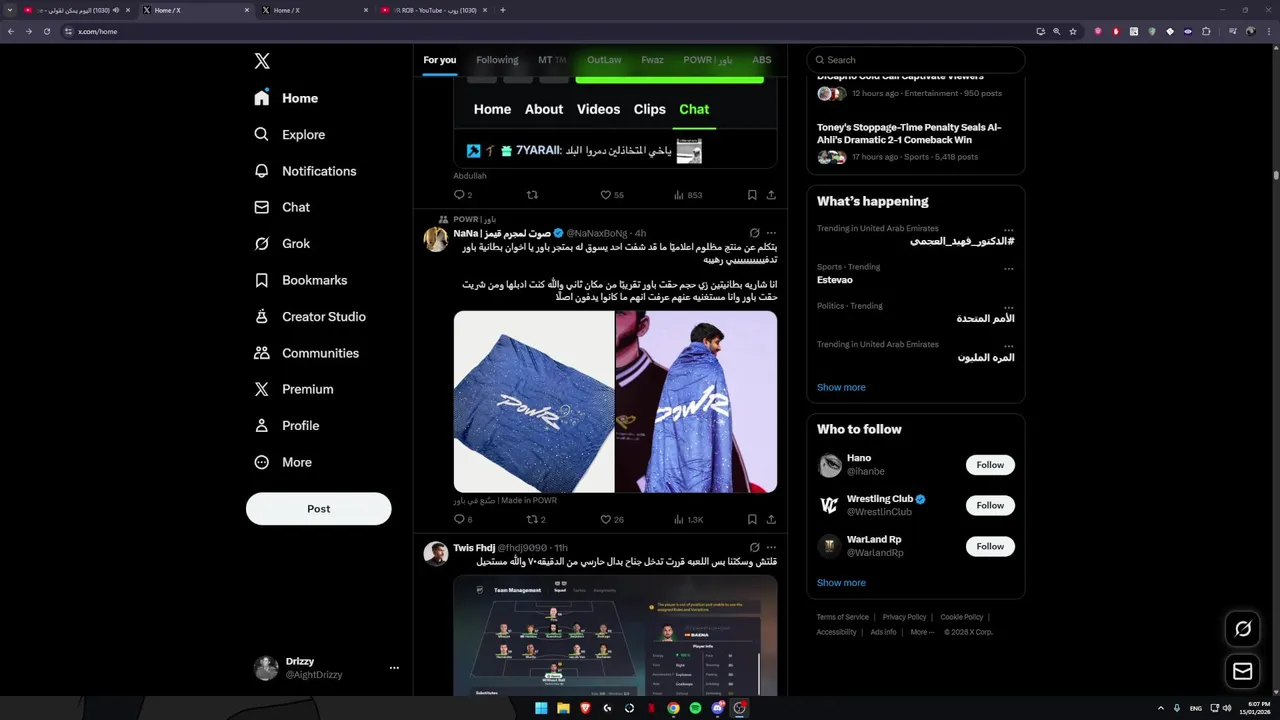This screenshot has width=1280, height=720.
Task: Click Grok explain icon on NaNa post
Action: pos(754,233)
